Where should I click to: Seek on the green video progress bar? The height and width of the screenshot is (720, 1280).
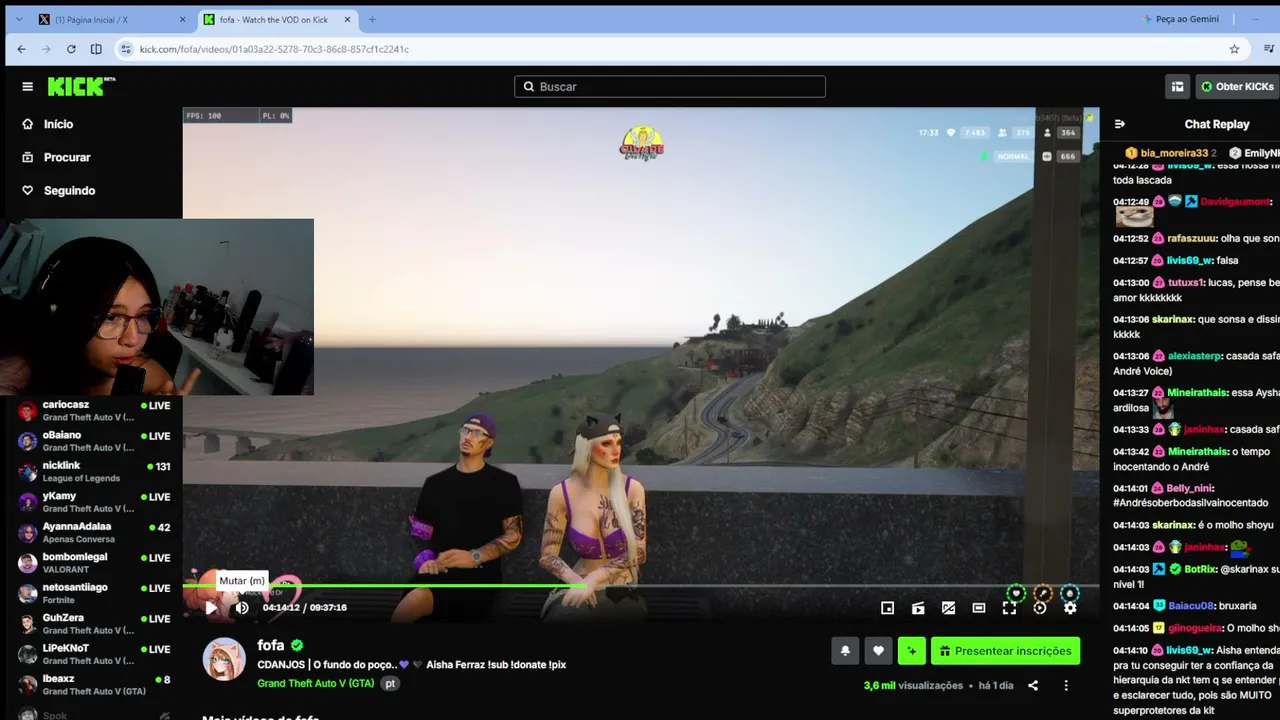[x=640, y=586]
